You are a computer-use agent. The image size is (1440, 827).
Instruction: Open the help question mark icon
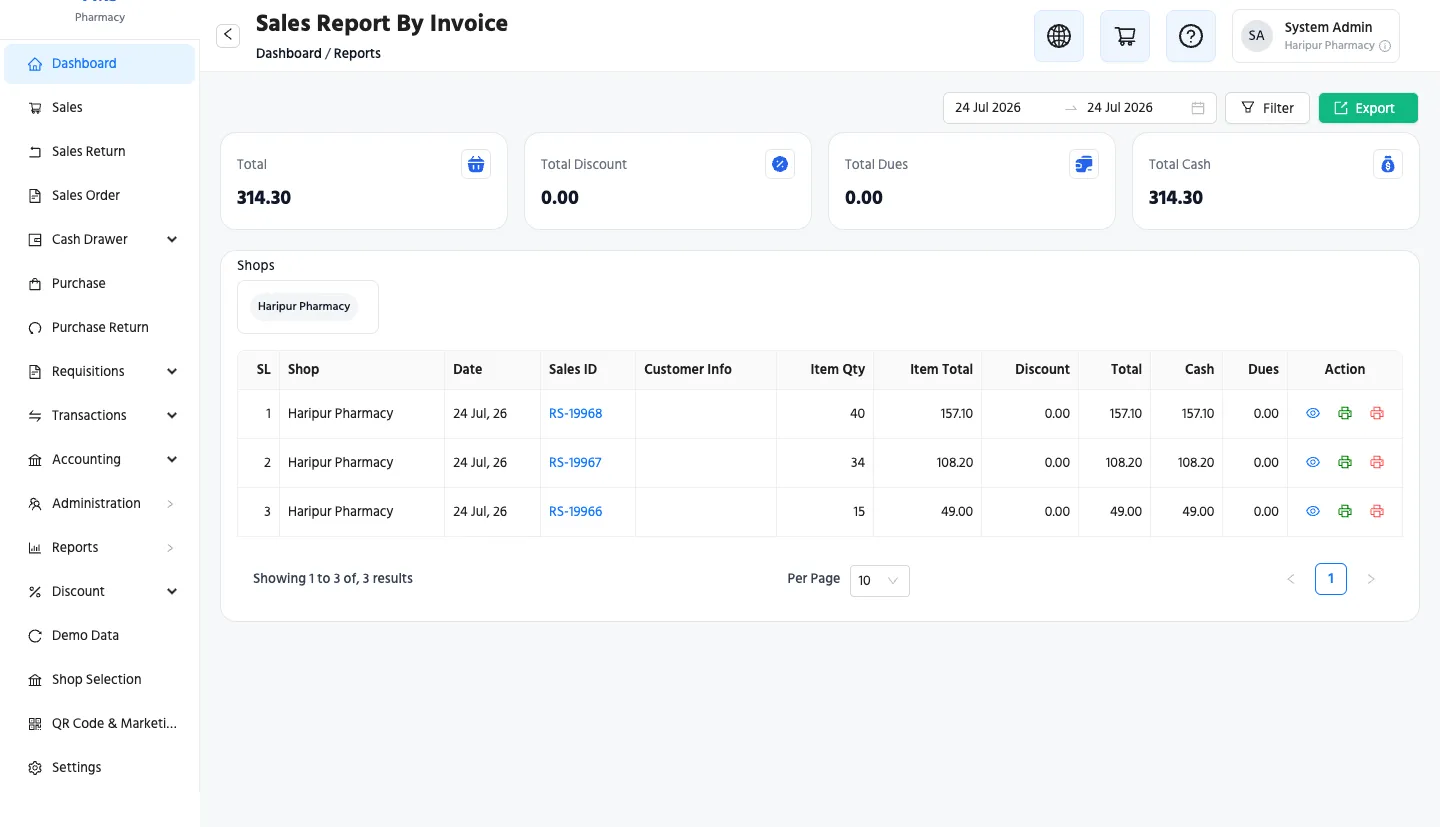[x=1191, y=36]
